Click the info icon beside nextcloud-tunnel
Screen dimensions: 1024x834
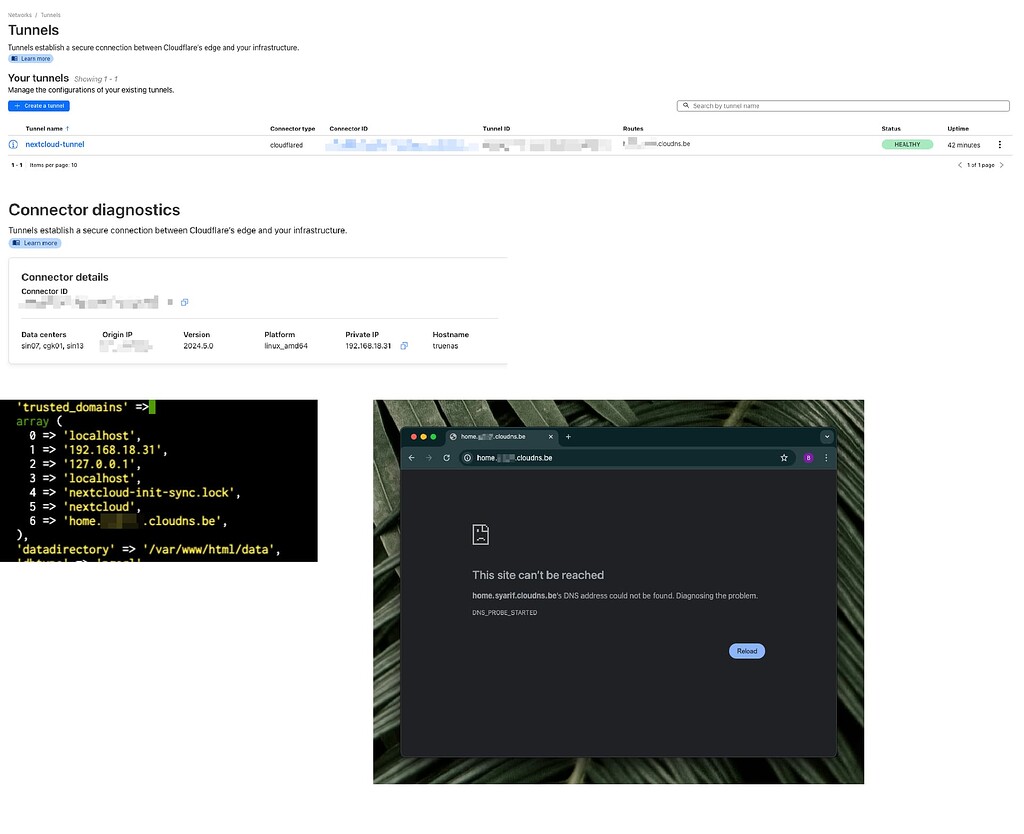click(13, 144)
